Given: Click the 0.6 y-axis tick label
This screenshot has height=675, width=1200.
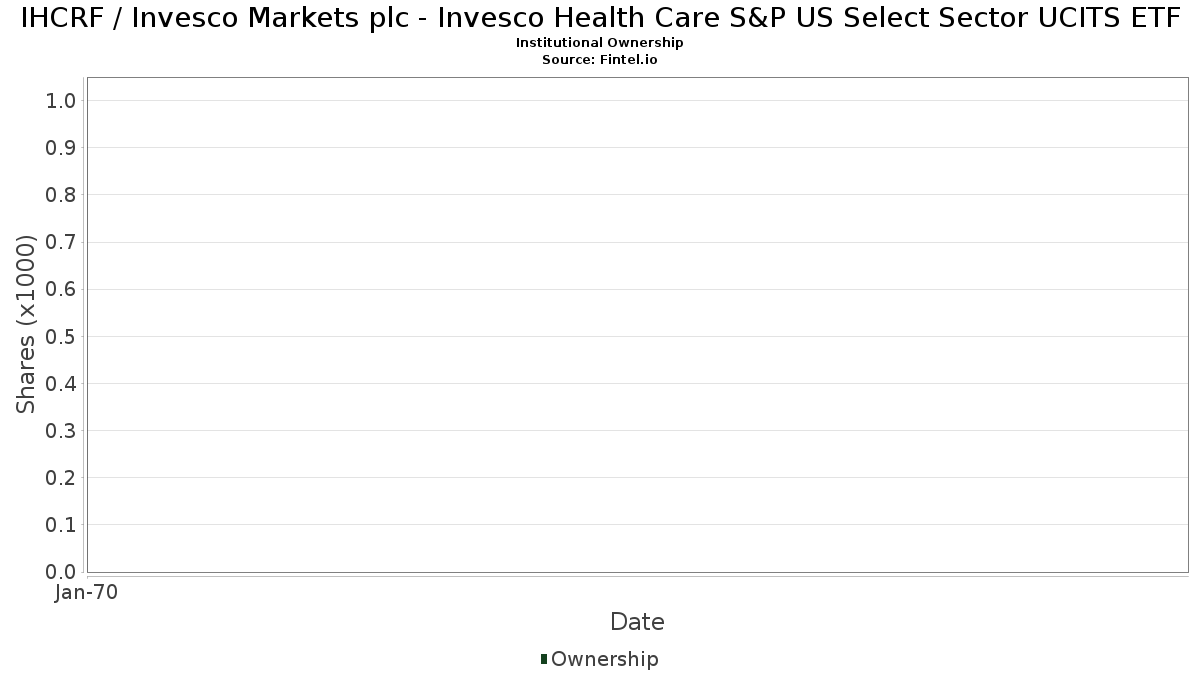Looking at the screenshot, I should tap(61, 289).
